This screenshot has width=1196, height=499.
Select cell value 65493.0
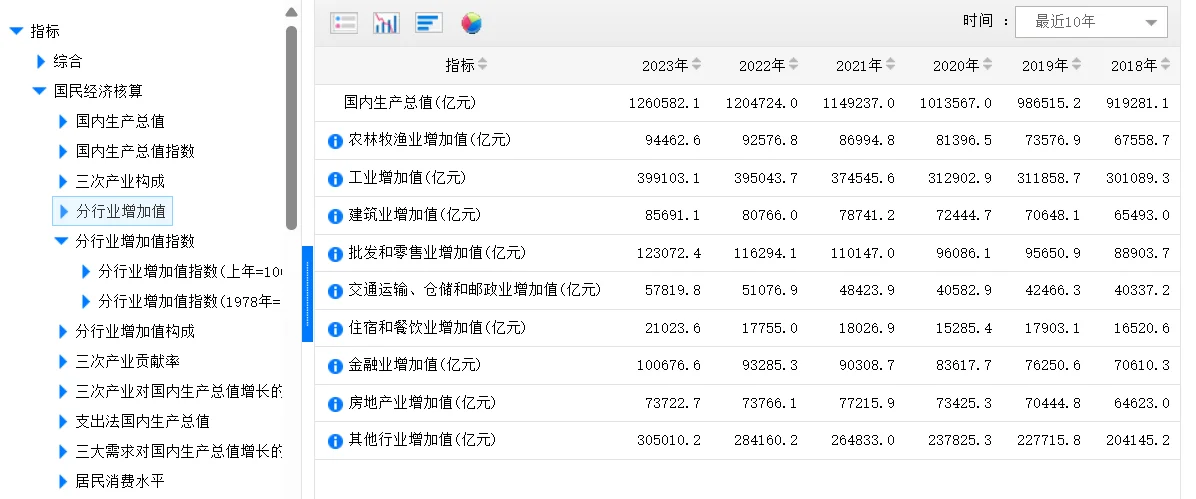tap(1142, 216)
